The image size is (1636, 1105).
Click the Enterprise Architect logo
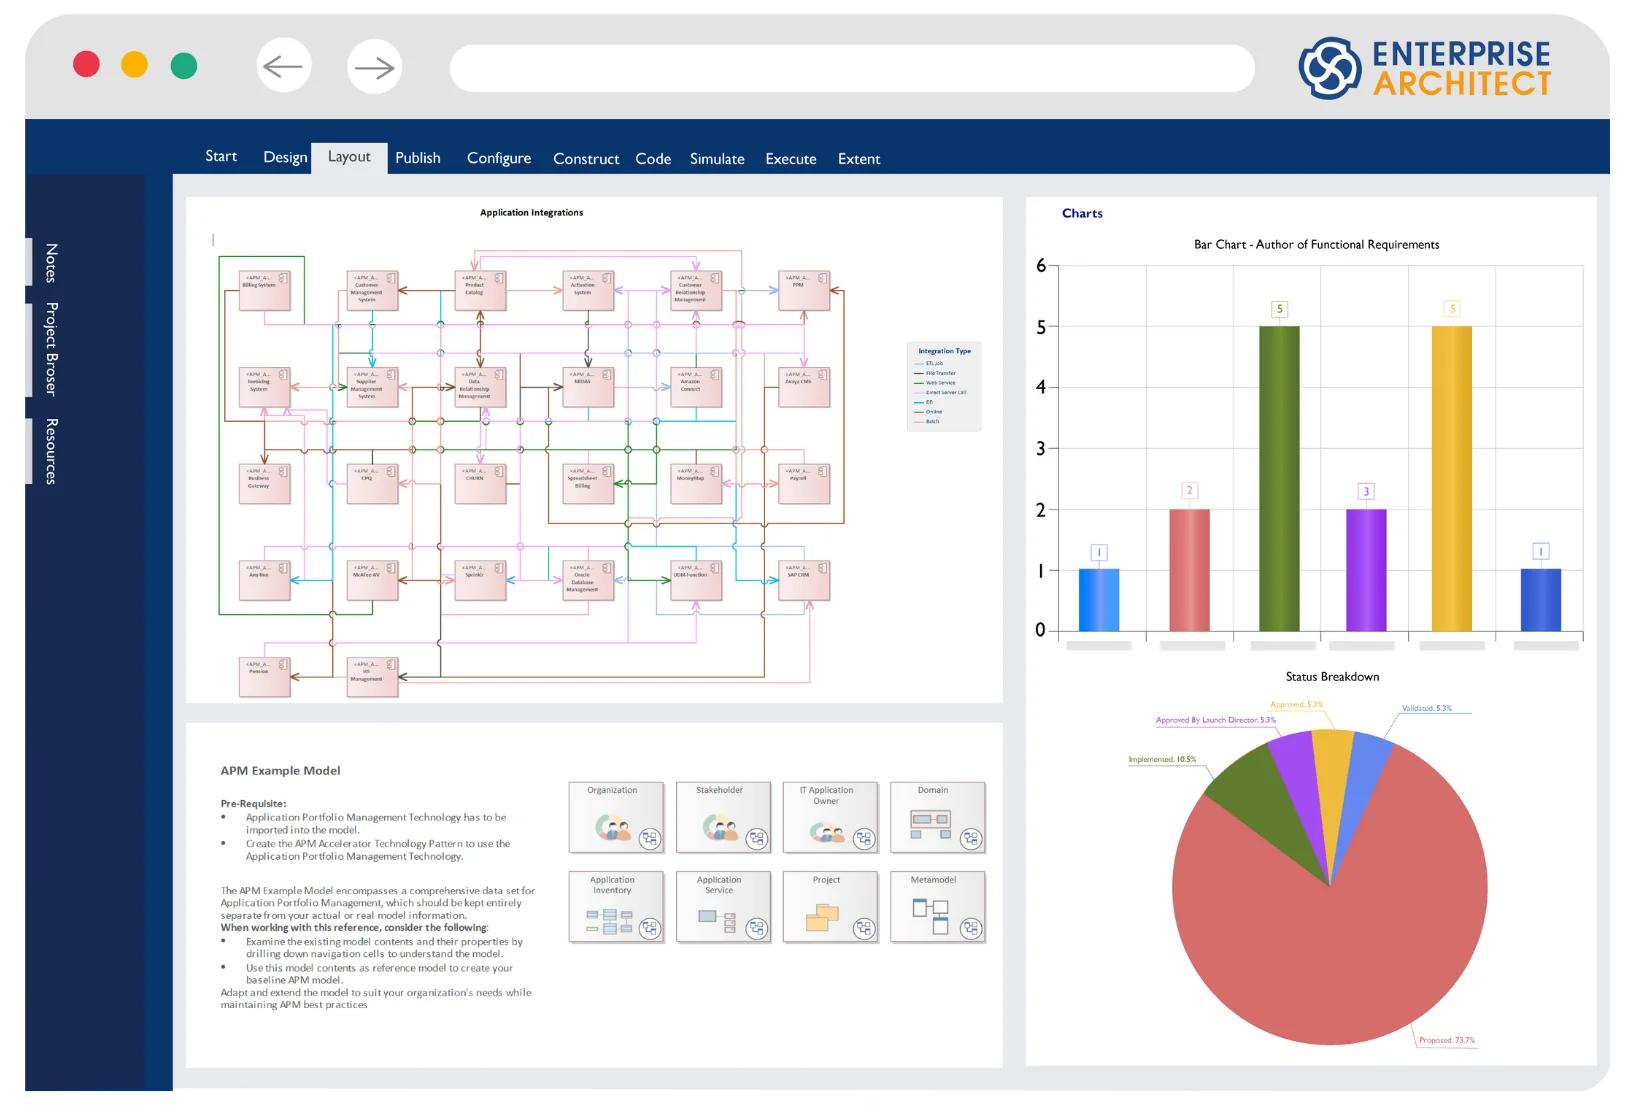[x=1424, y=68]
